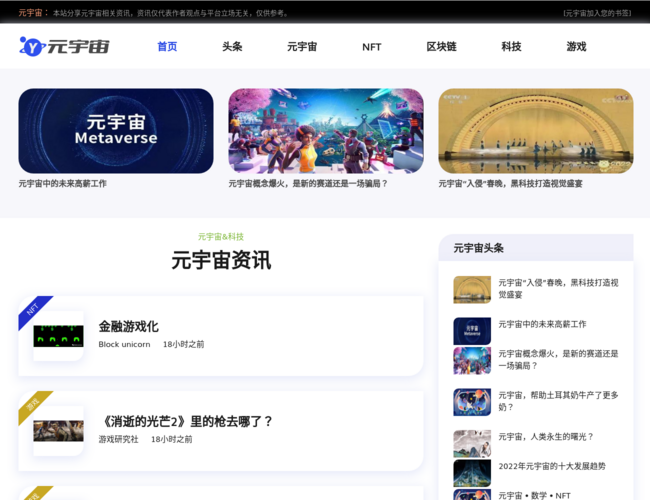650x500 pixels.
Task: Click the 《消逝的光芒2》里的枪去哪了 article title
Action: point(186,421)
